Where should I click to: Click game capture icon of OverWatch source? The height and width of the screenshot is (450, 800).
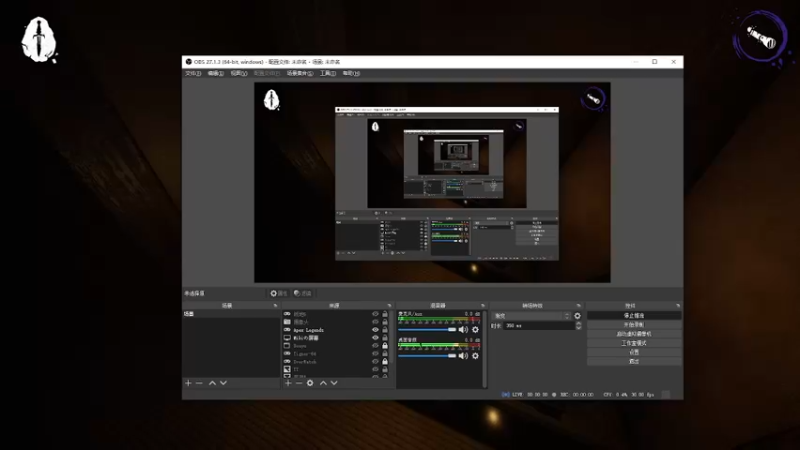point(287,362)
